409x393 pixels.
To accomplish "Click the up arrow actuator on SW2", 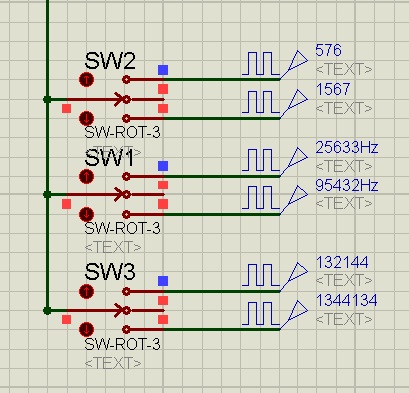I will click(86, 80).
